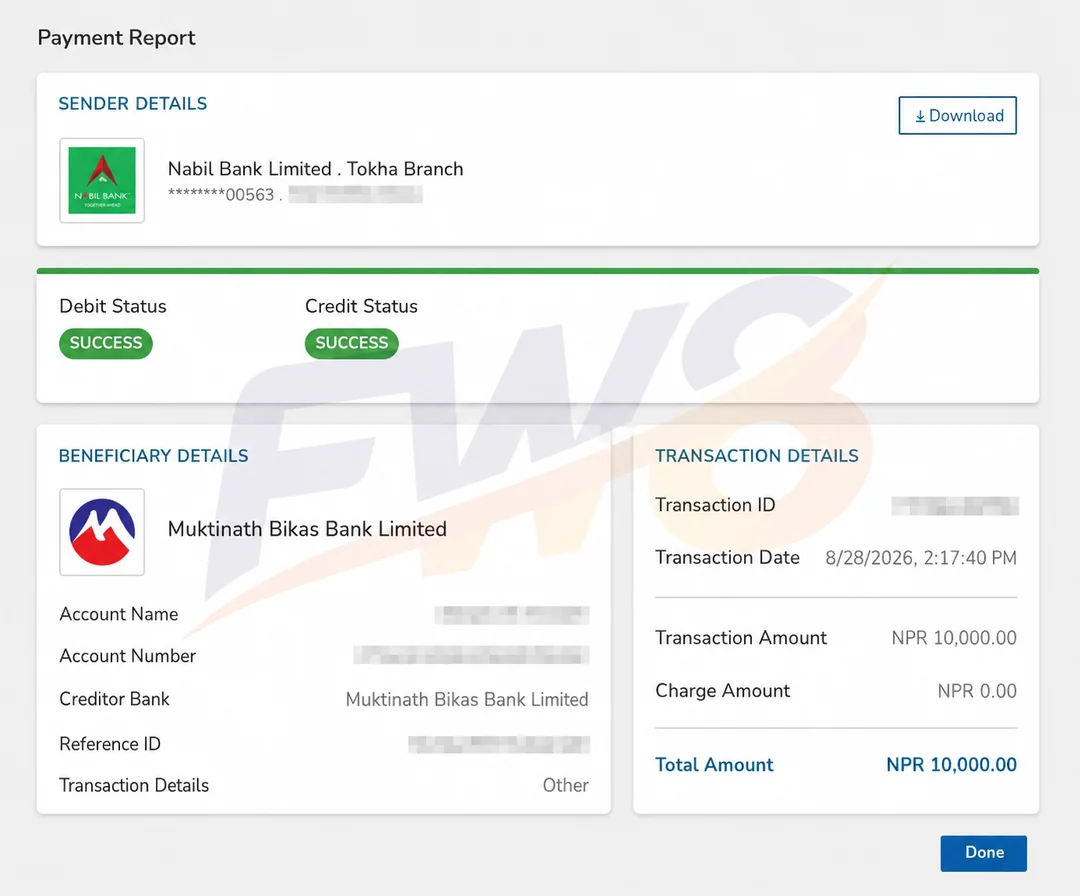Click the Nabil Bank logo
The height and width of the screenshot is (896, 1080).
point(102,180)
